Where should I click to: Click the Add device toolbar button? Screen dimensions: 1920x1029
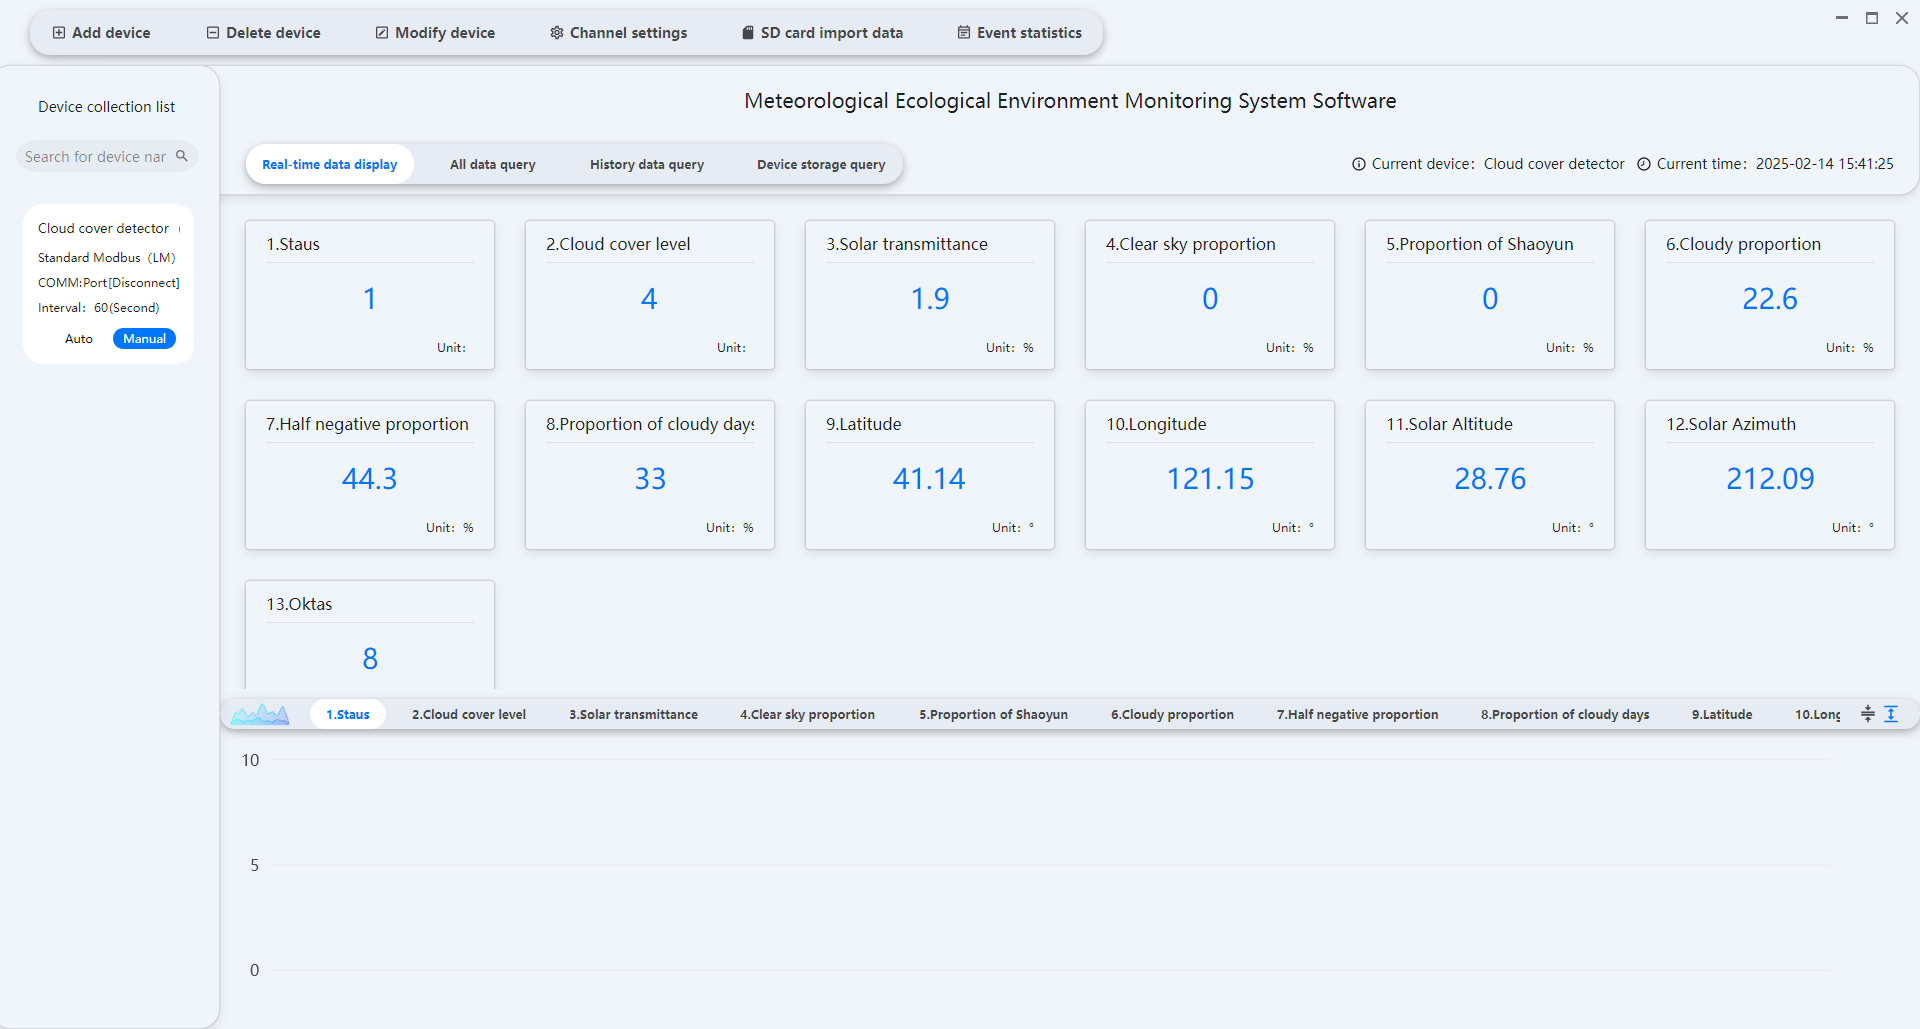(x=101, y=33)
